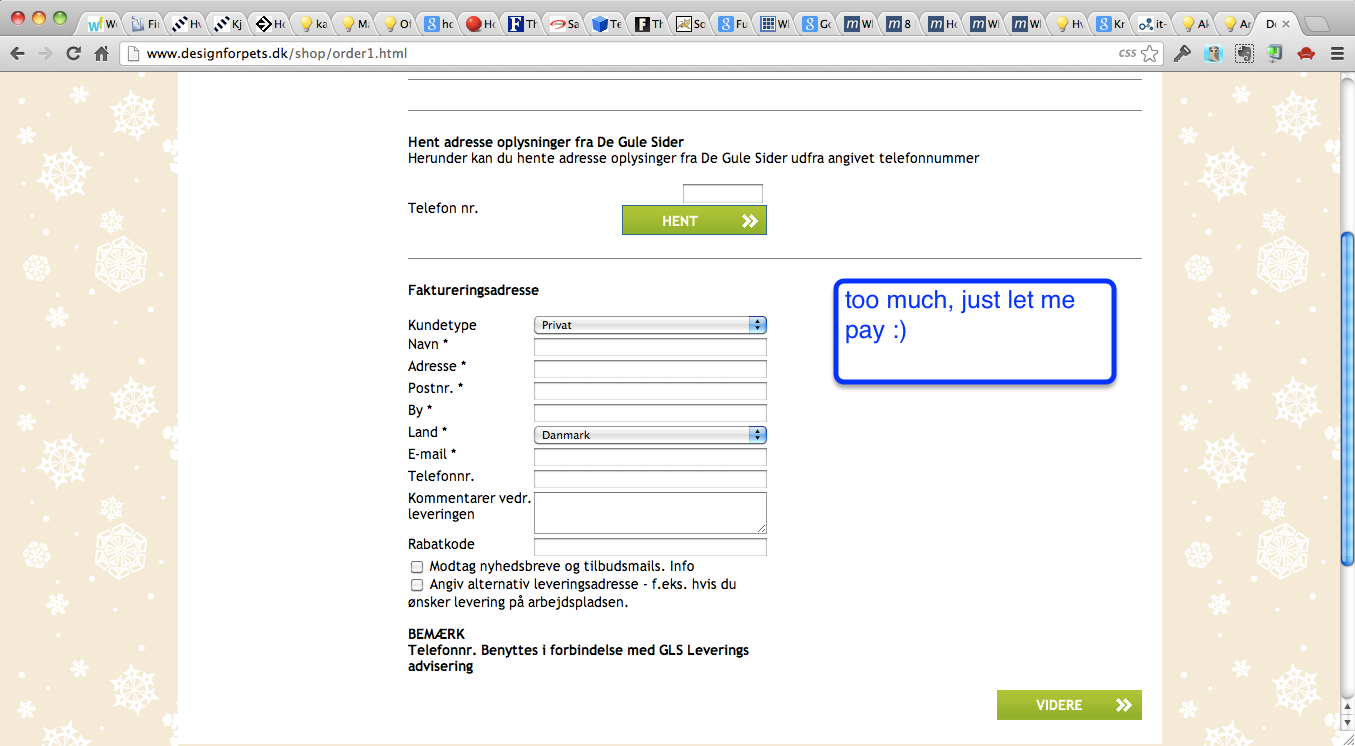
Task: Check 'Angiv alternativ leveringsadresse' option
Action: pos(417,585)
